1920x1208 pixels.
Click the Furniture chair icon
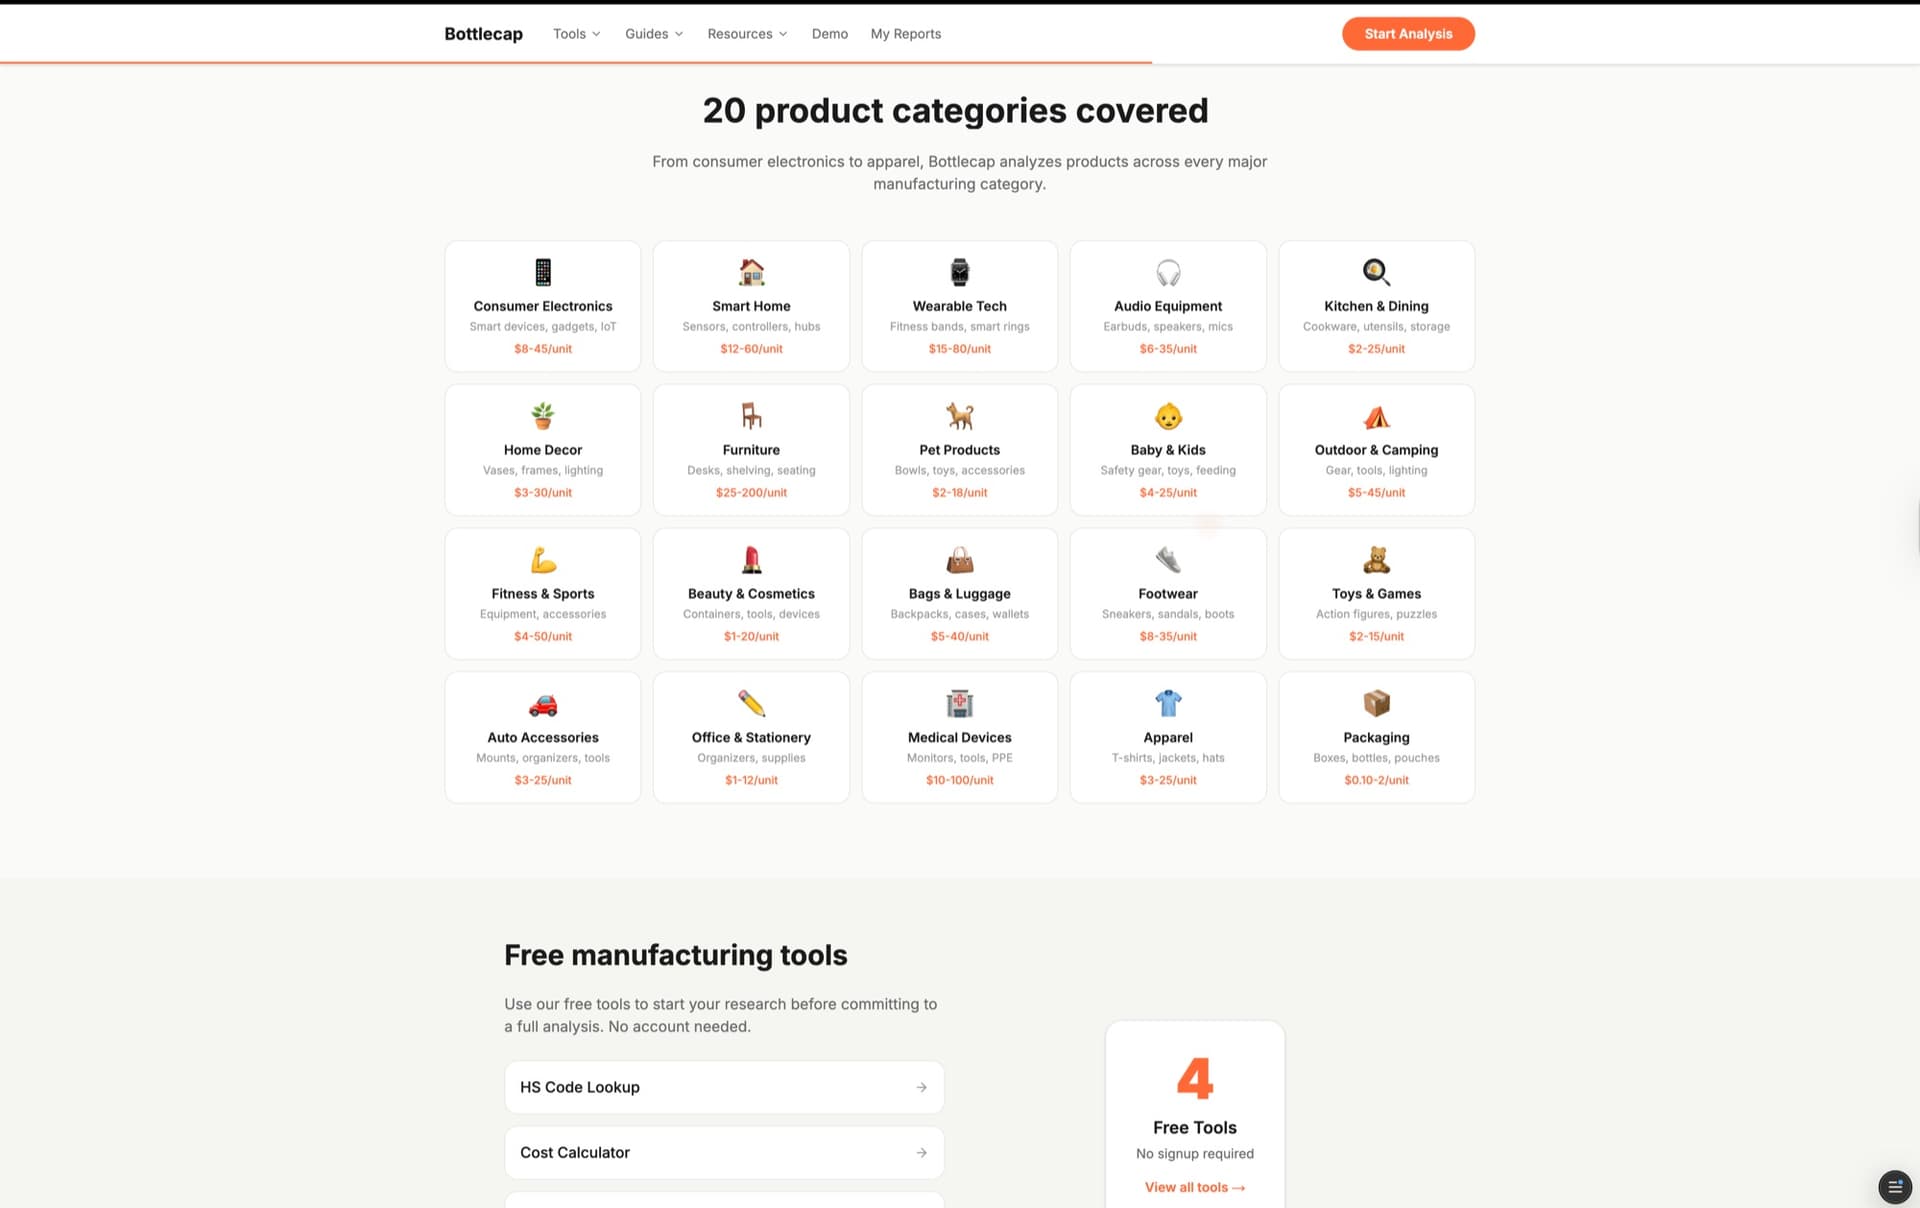click(751, 415)
